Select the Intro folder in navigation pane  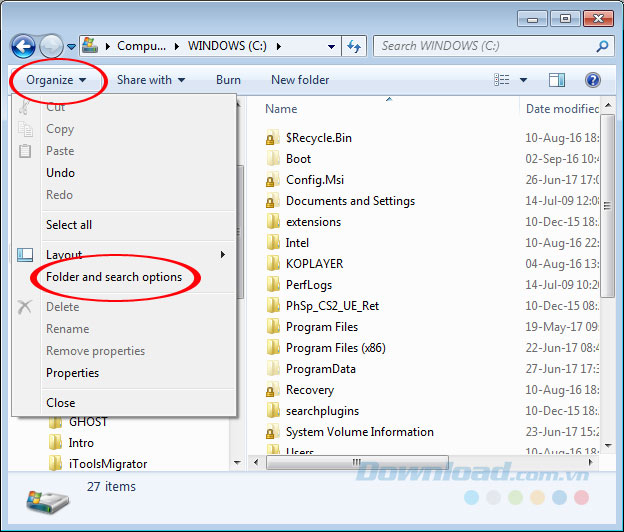[81, 443]
